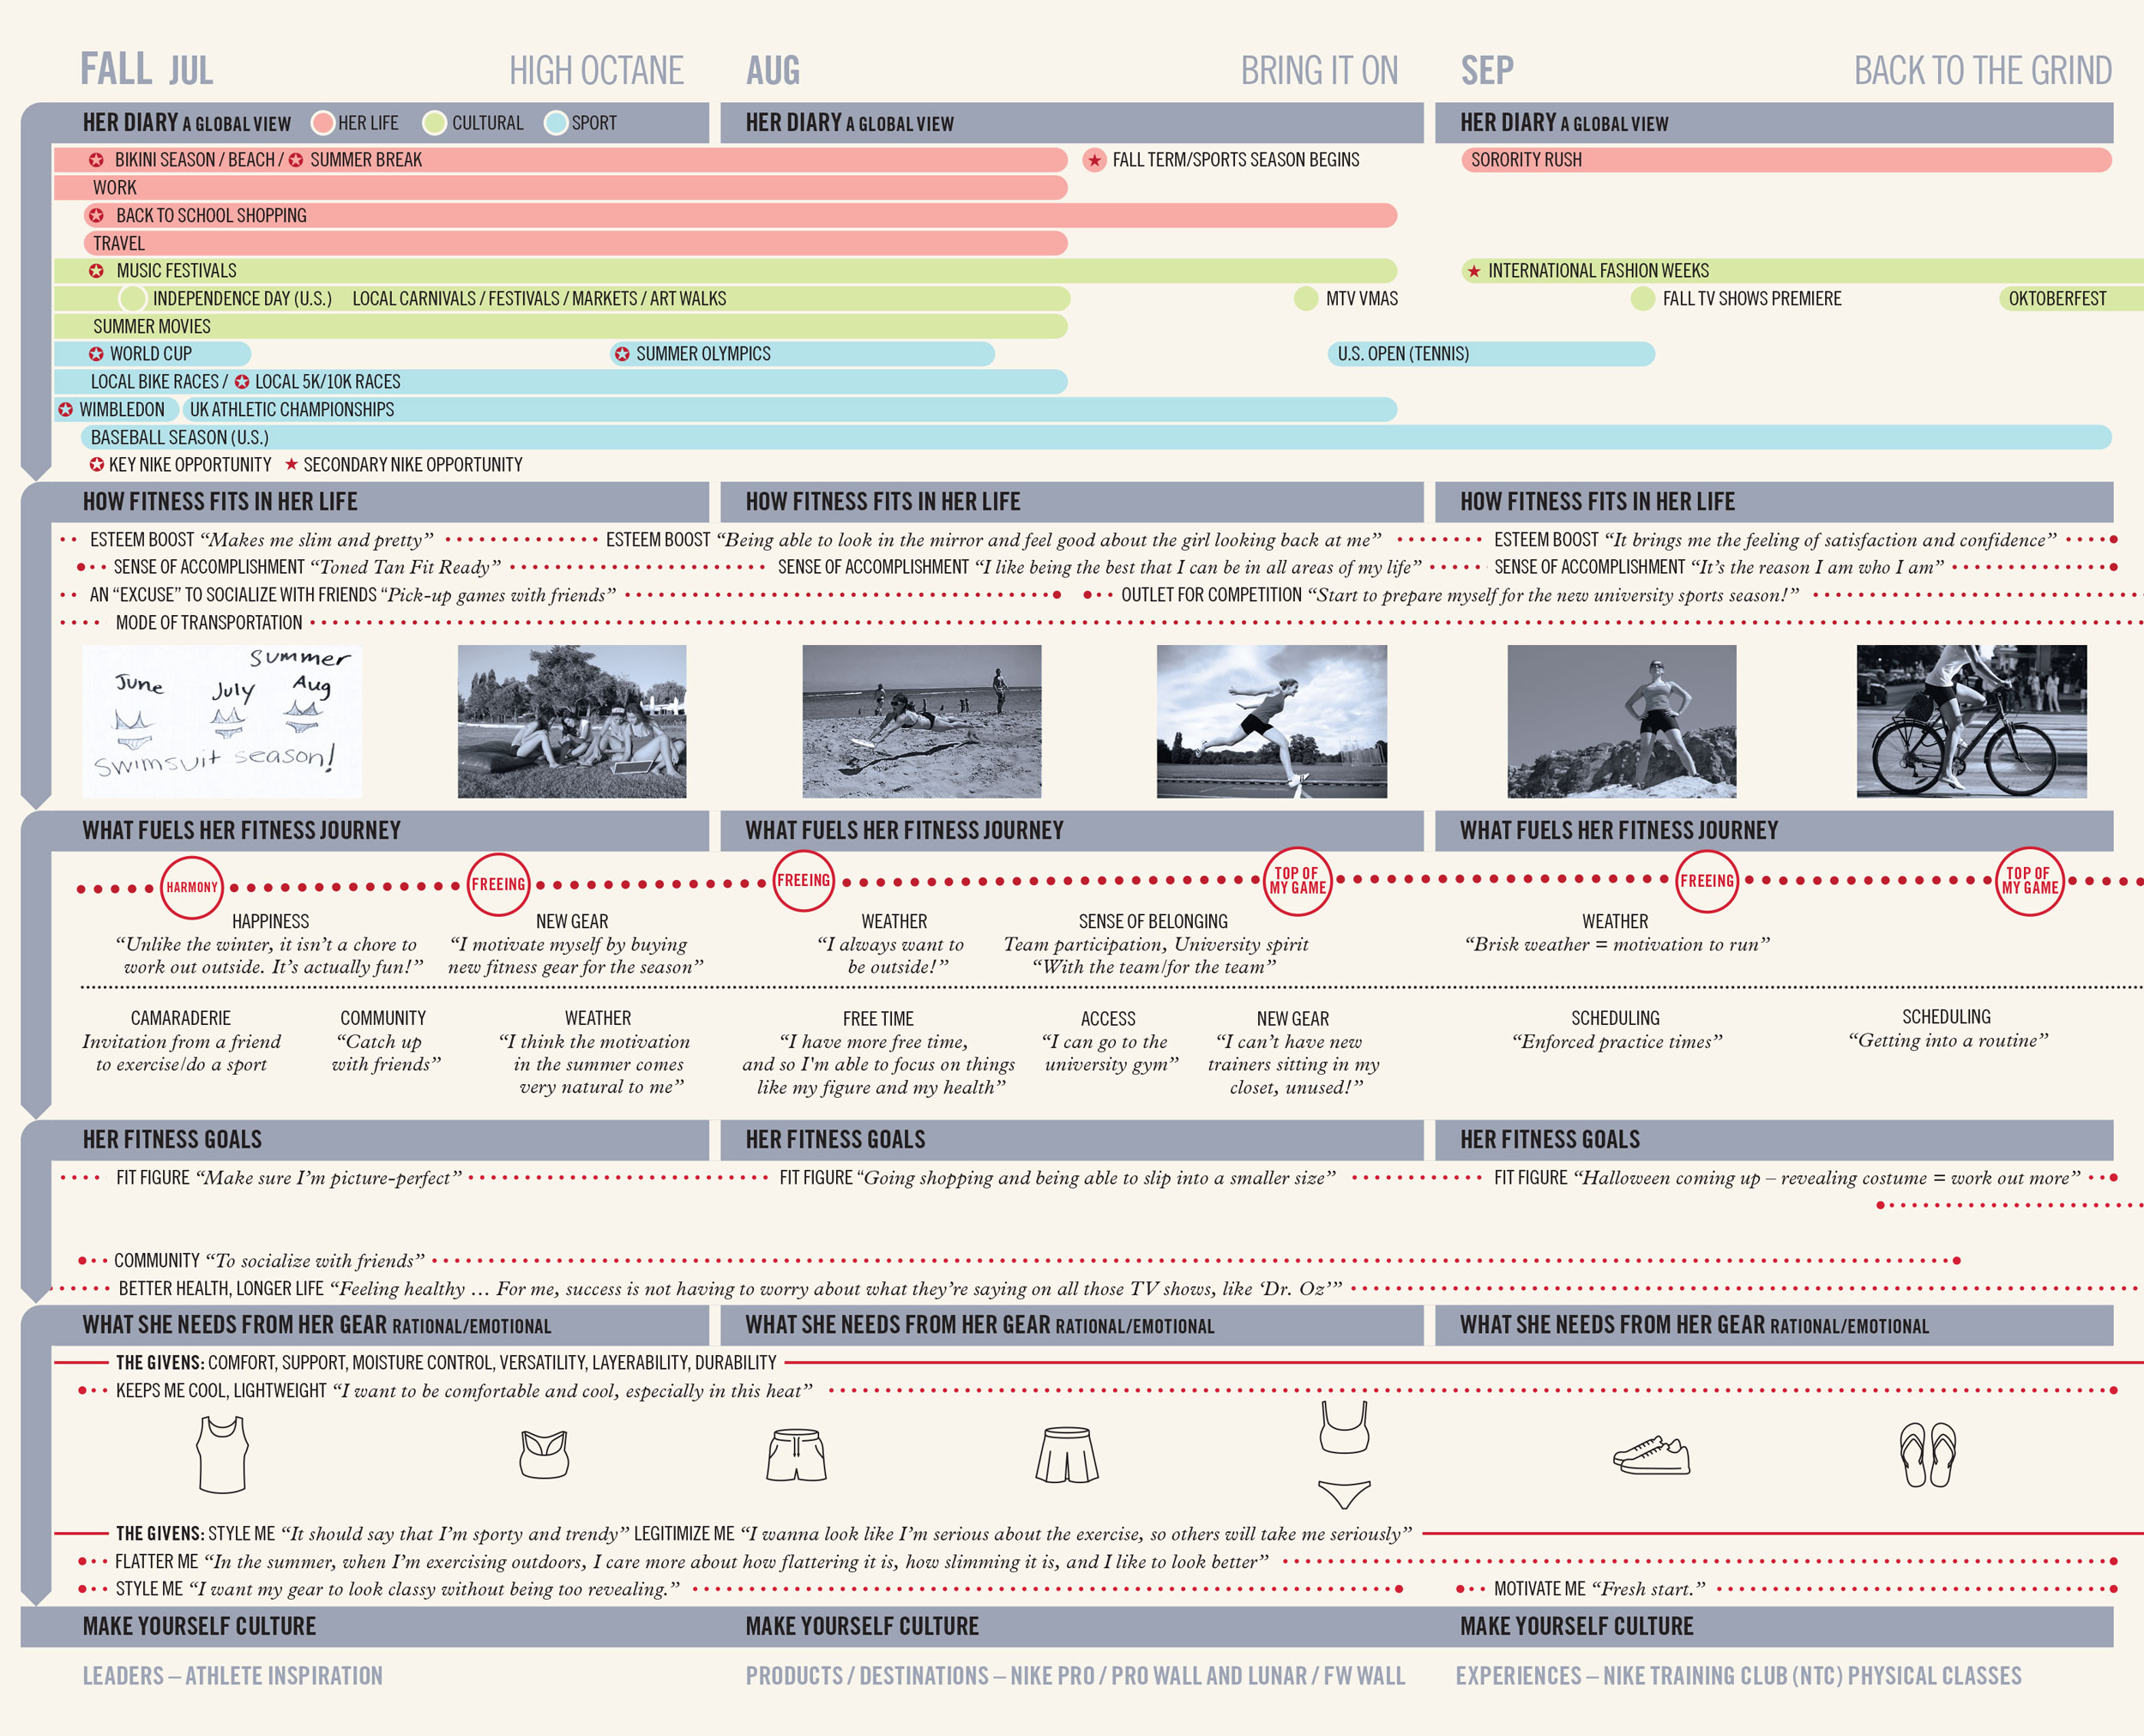The image size is (2144, 1736).
Task: Click the HARMONY circle badge
Action: coord(192,887)
